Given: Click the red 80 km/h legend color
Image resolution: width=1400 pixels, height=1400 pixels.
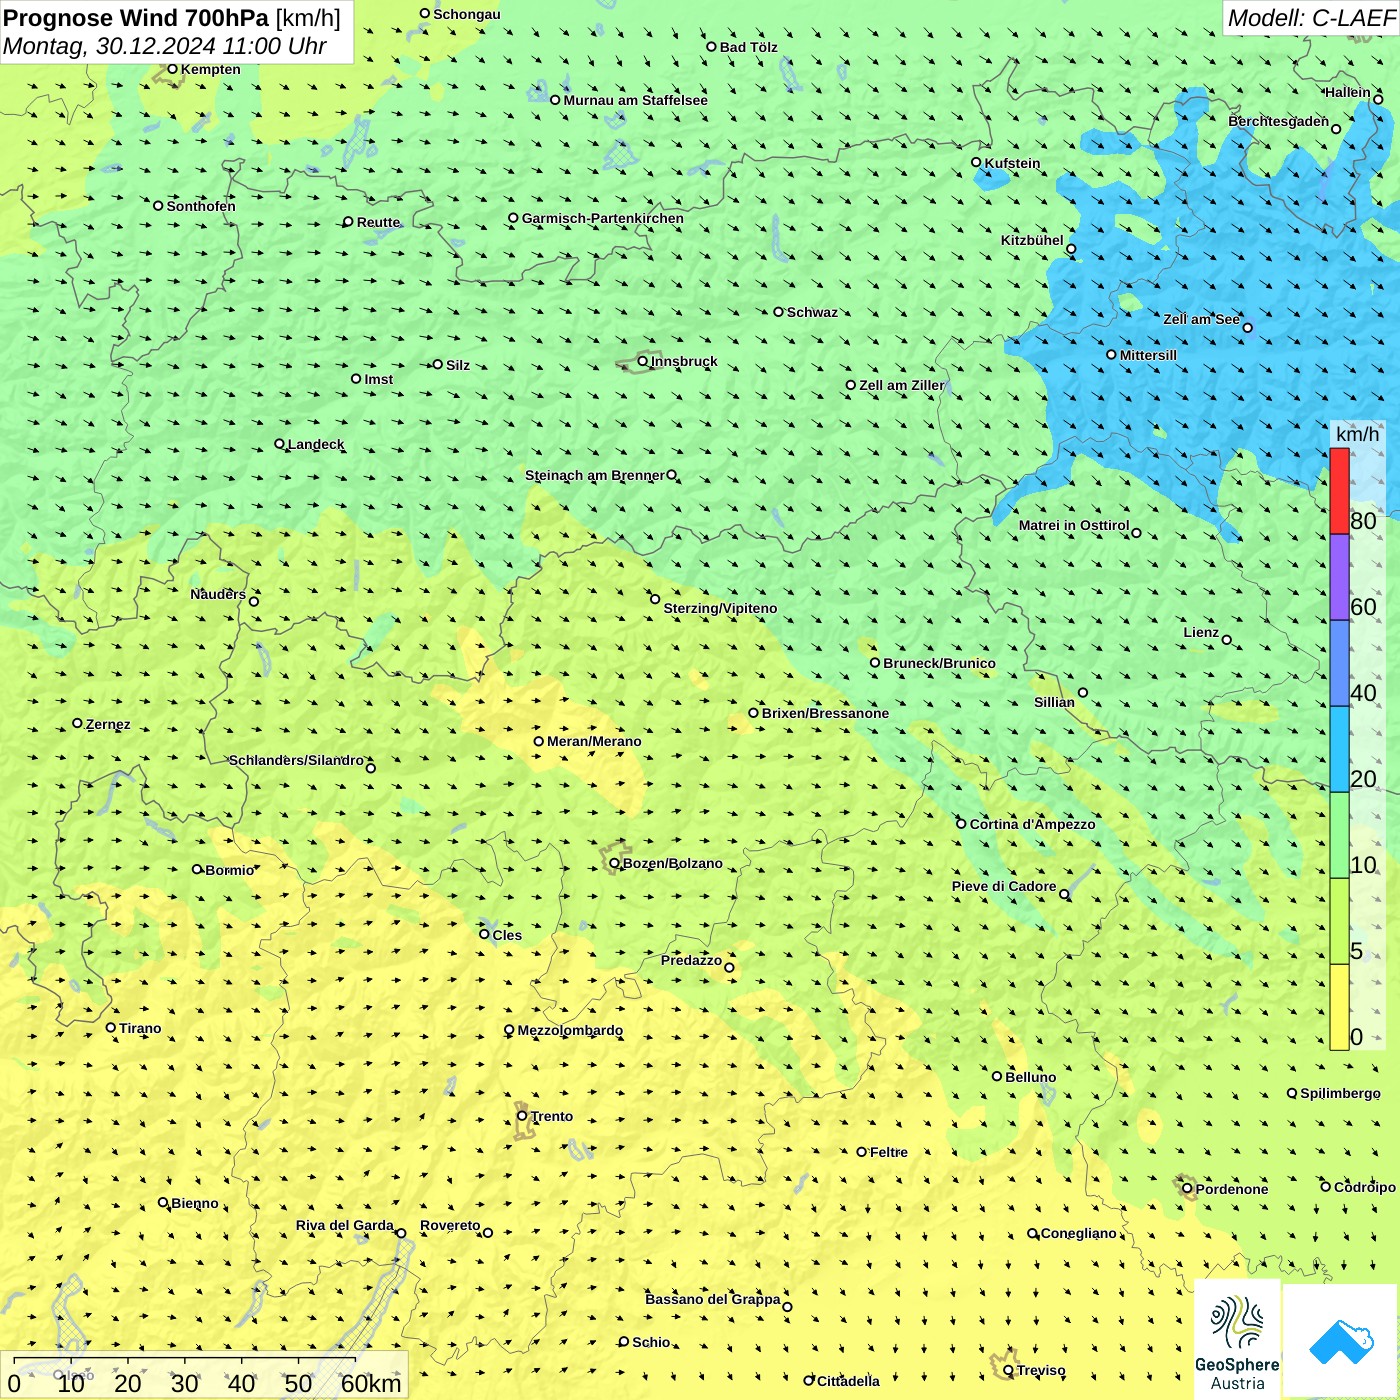Looking at the screenshot, I should [1339, 491].
